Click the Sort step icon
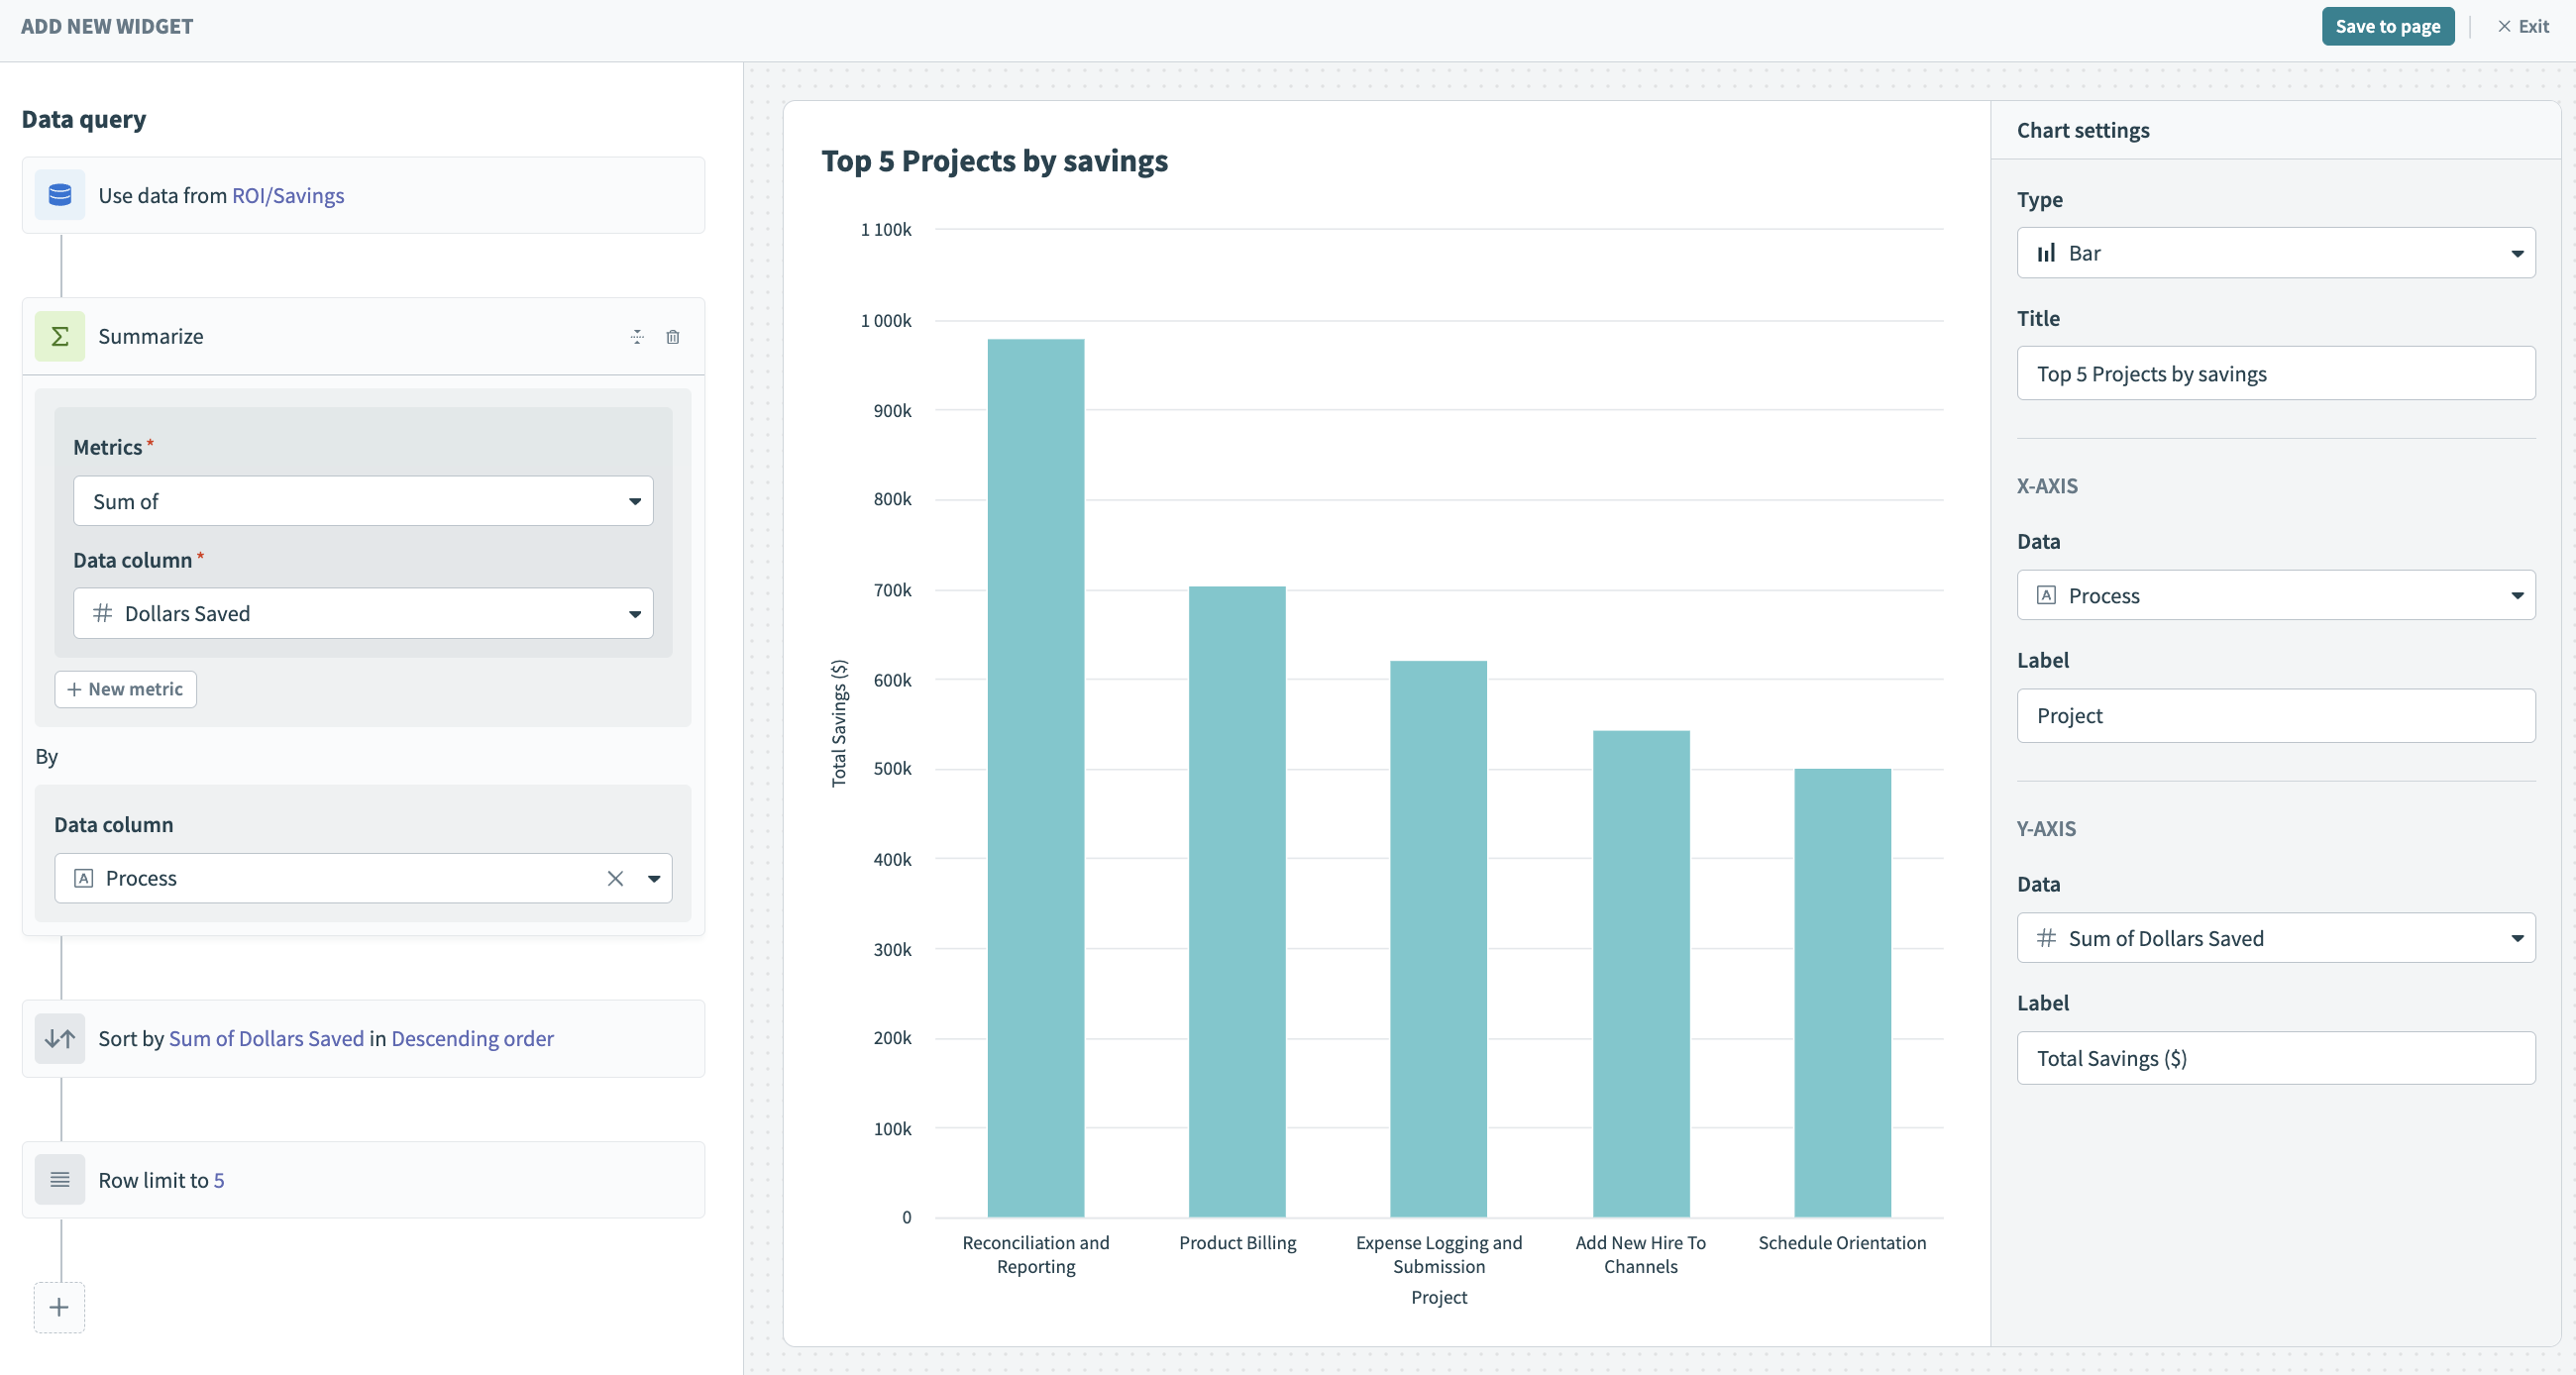2576x1375 pixels. [57, 1037]
